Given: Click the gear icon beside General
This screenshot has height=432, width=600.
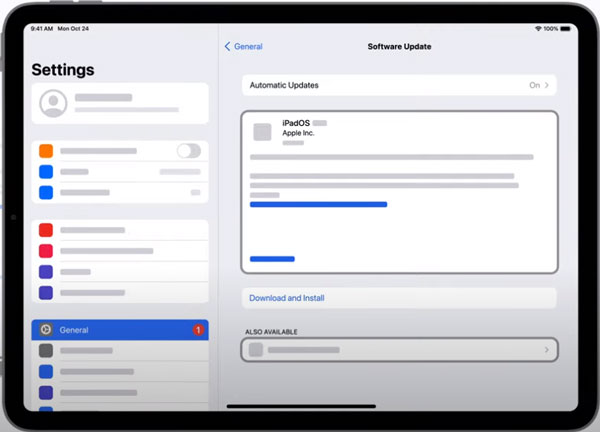Looking at the screenshot, I should (46, 329).
